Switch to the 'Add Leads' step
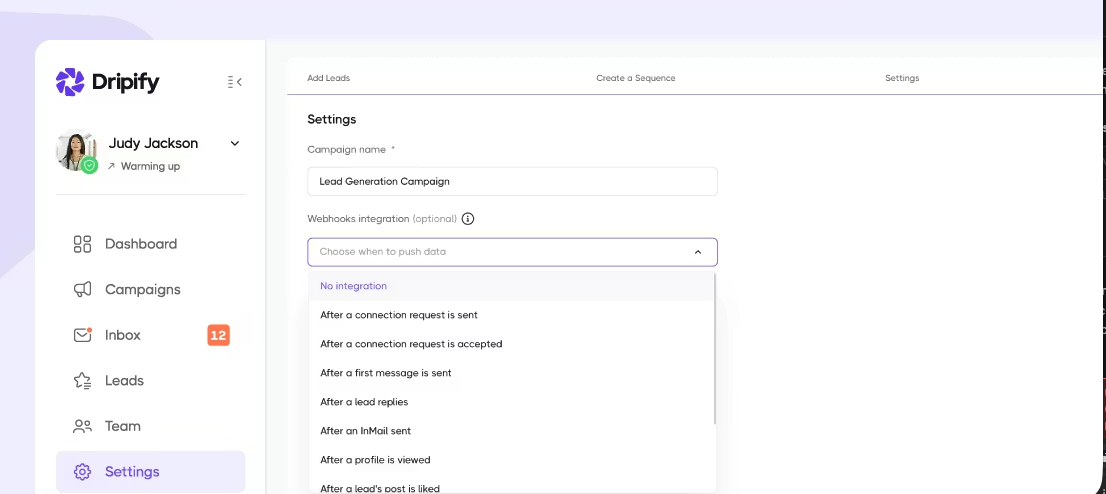 (328, 78)
